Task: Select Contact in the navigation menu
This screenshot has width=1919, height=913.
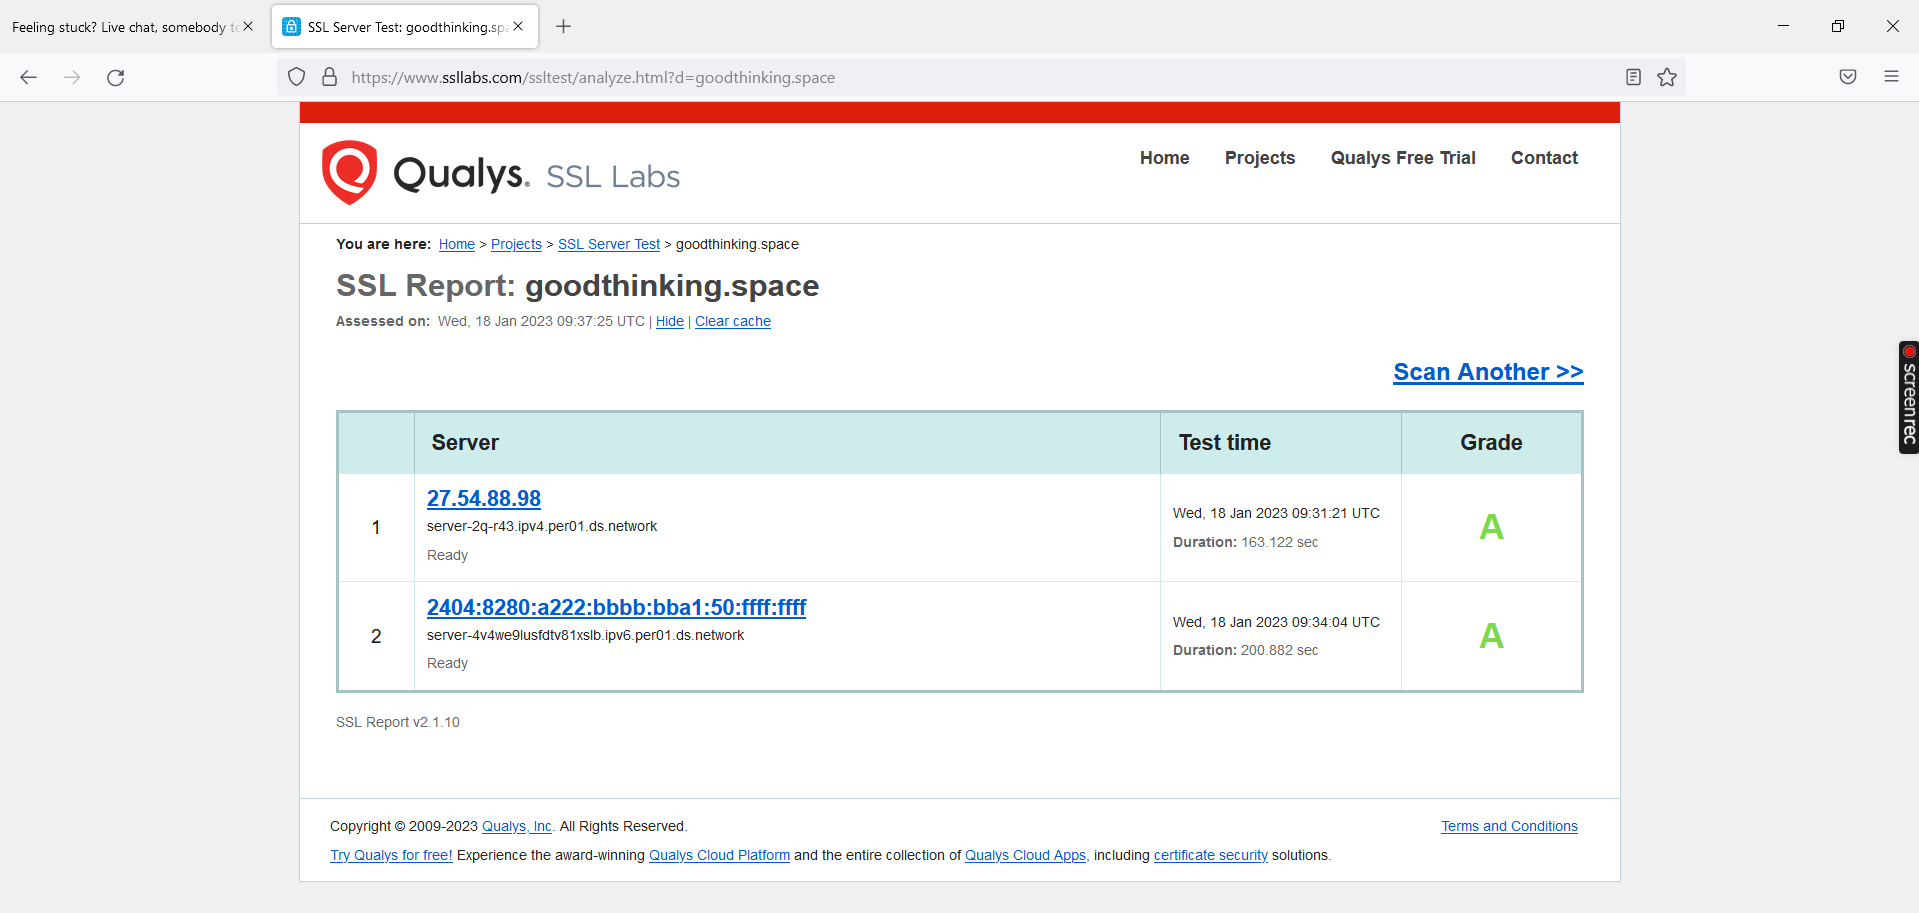Action: 1544,157
